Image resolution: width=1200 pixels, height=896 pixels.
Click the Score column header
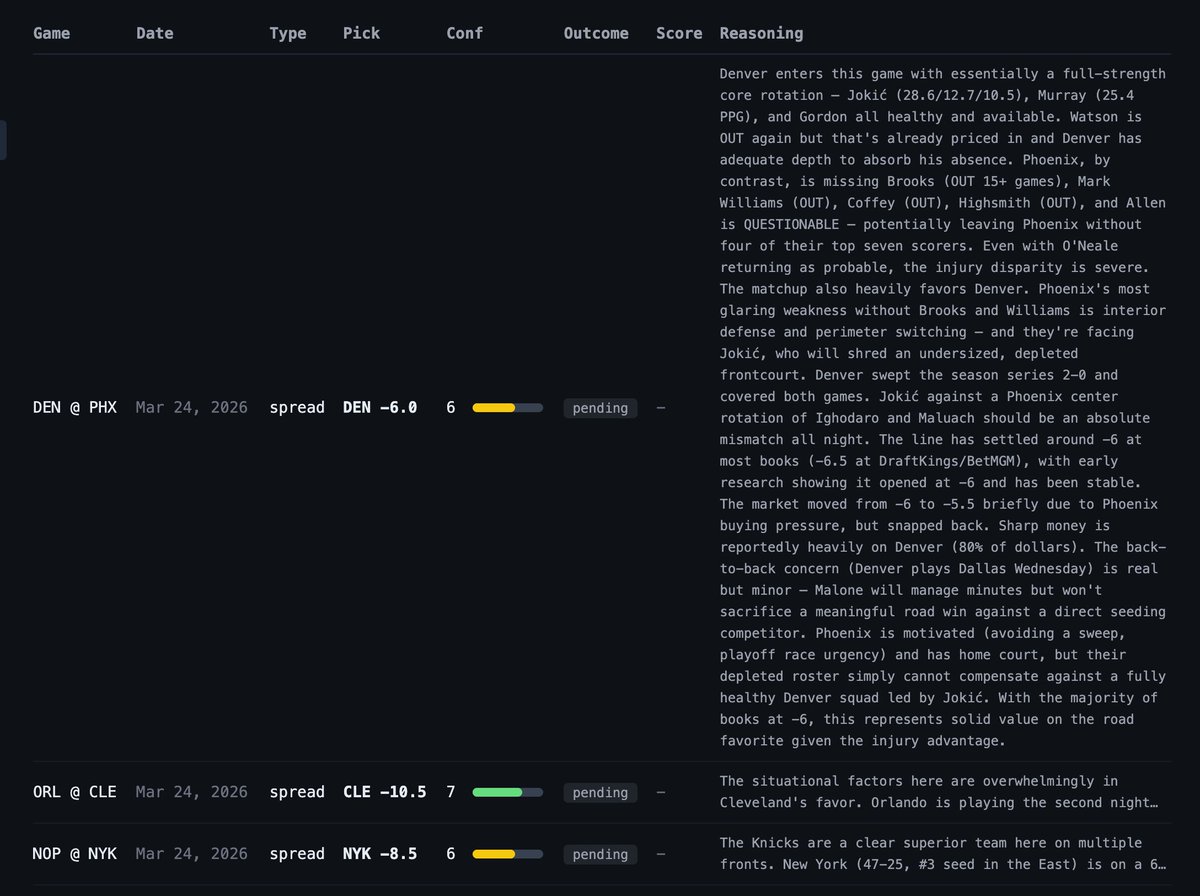coord(679,33)
